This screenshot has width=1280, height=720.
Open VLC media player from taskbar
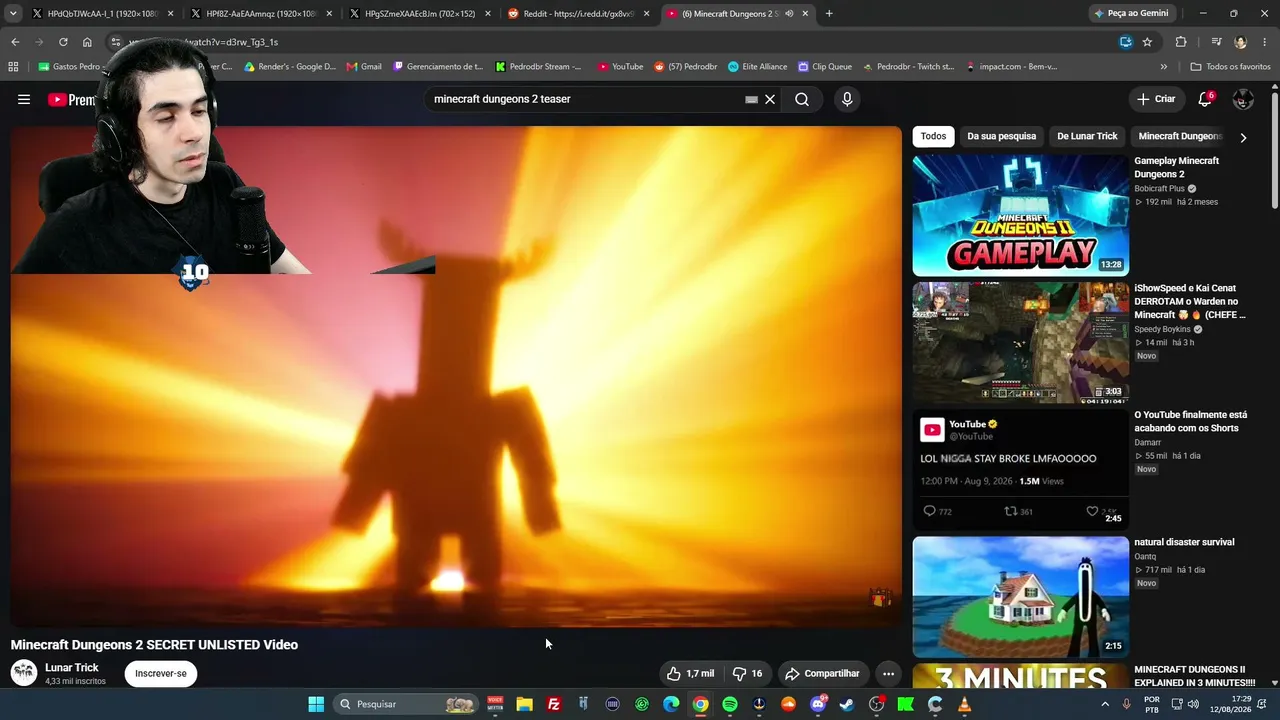(x=964, y=704)
